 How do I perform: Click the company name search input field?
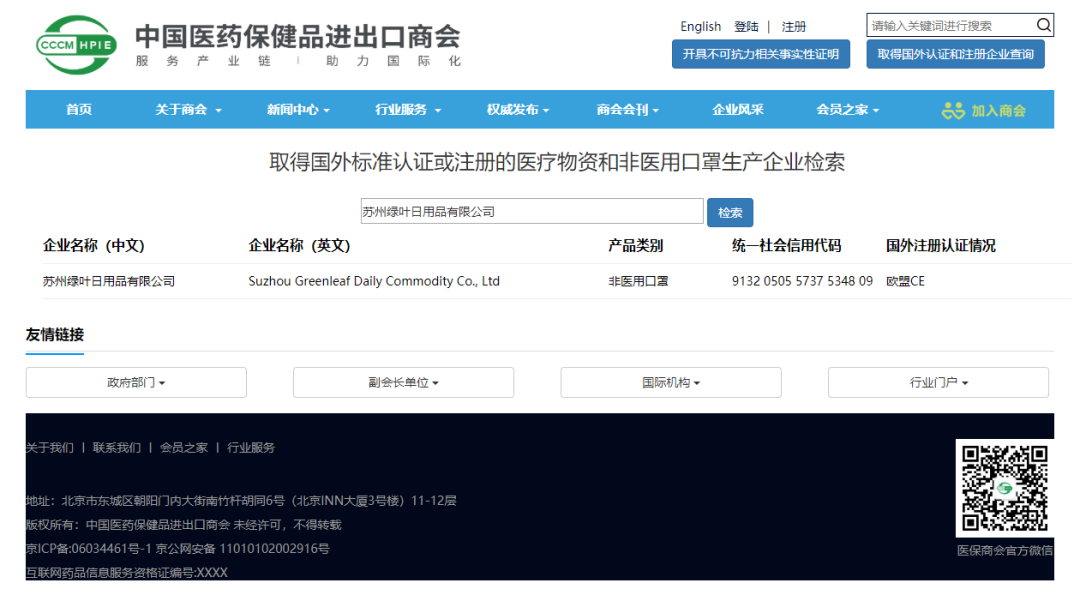pyautogui.click(x=532, y=212)
